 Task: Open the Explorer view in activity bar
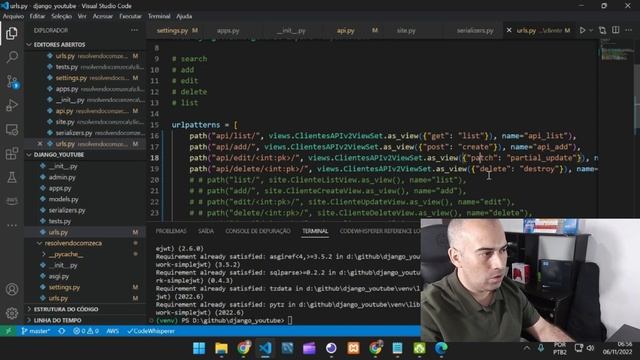[x=12, y=33]
